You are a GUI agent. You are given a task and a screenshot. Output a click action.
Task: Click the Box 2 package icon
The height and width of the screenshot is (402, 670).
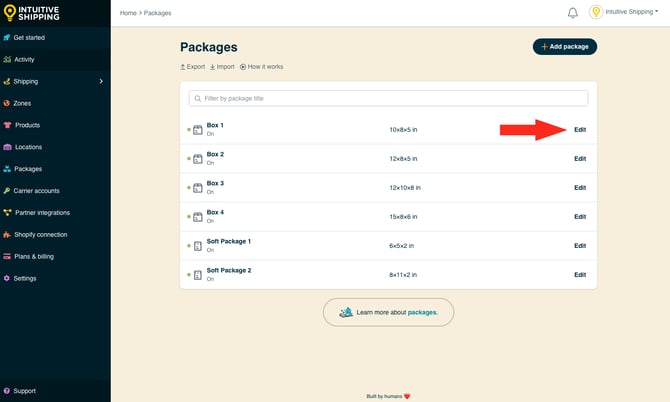[197, 159]
